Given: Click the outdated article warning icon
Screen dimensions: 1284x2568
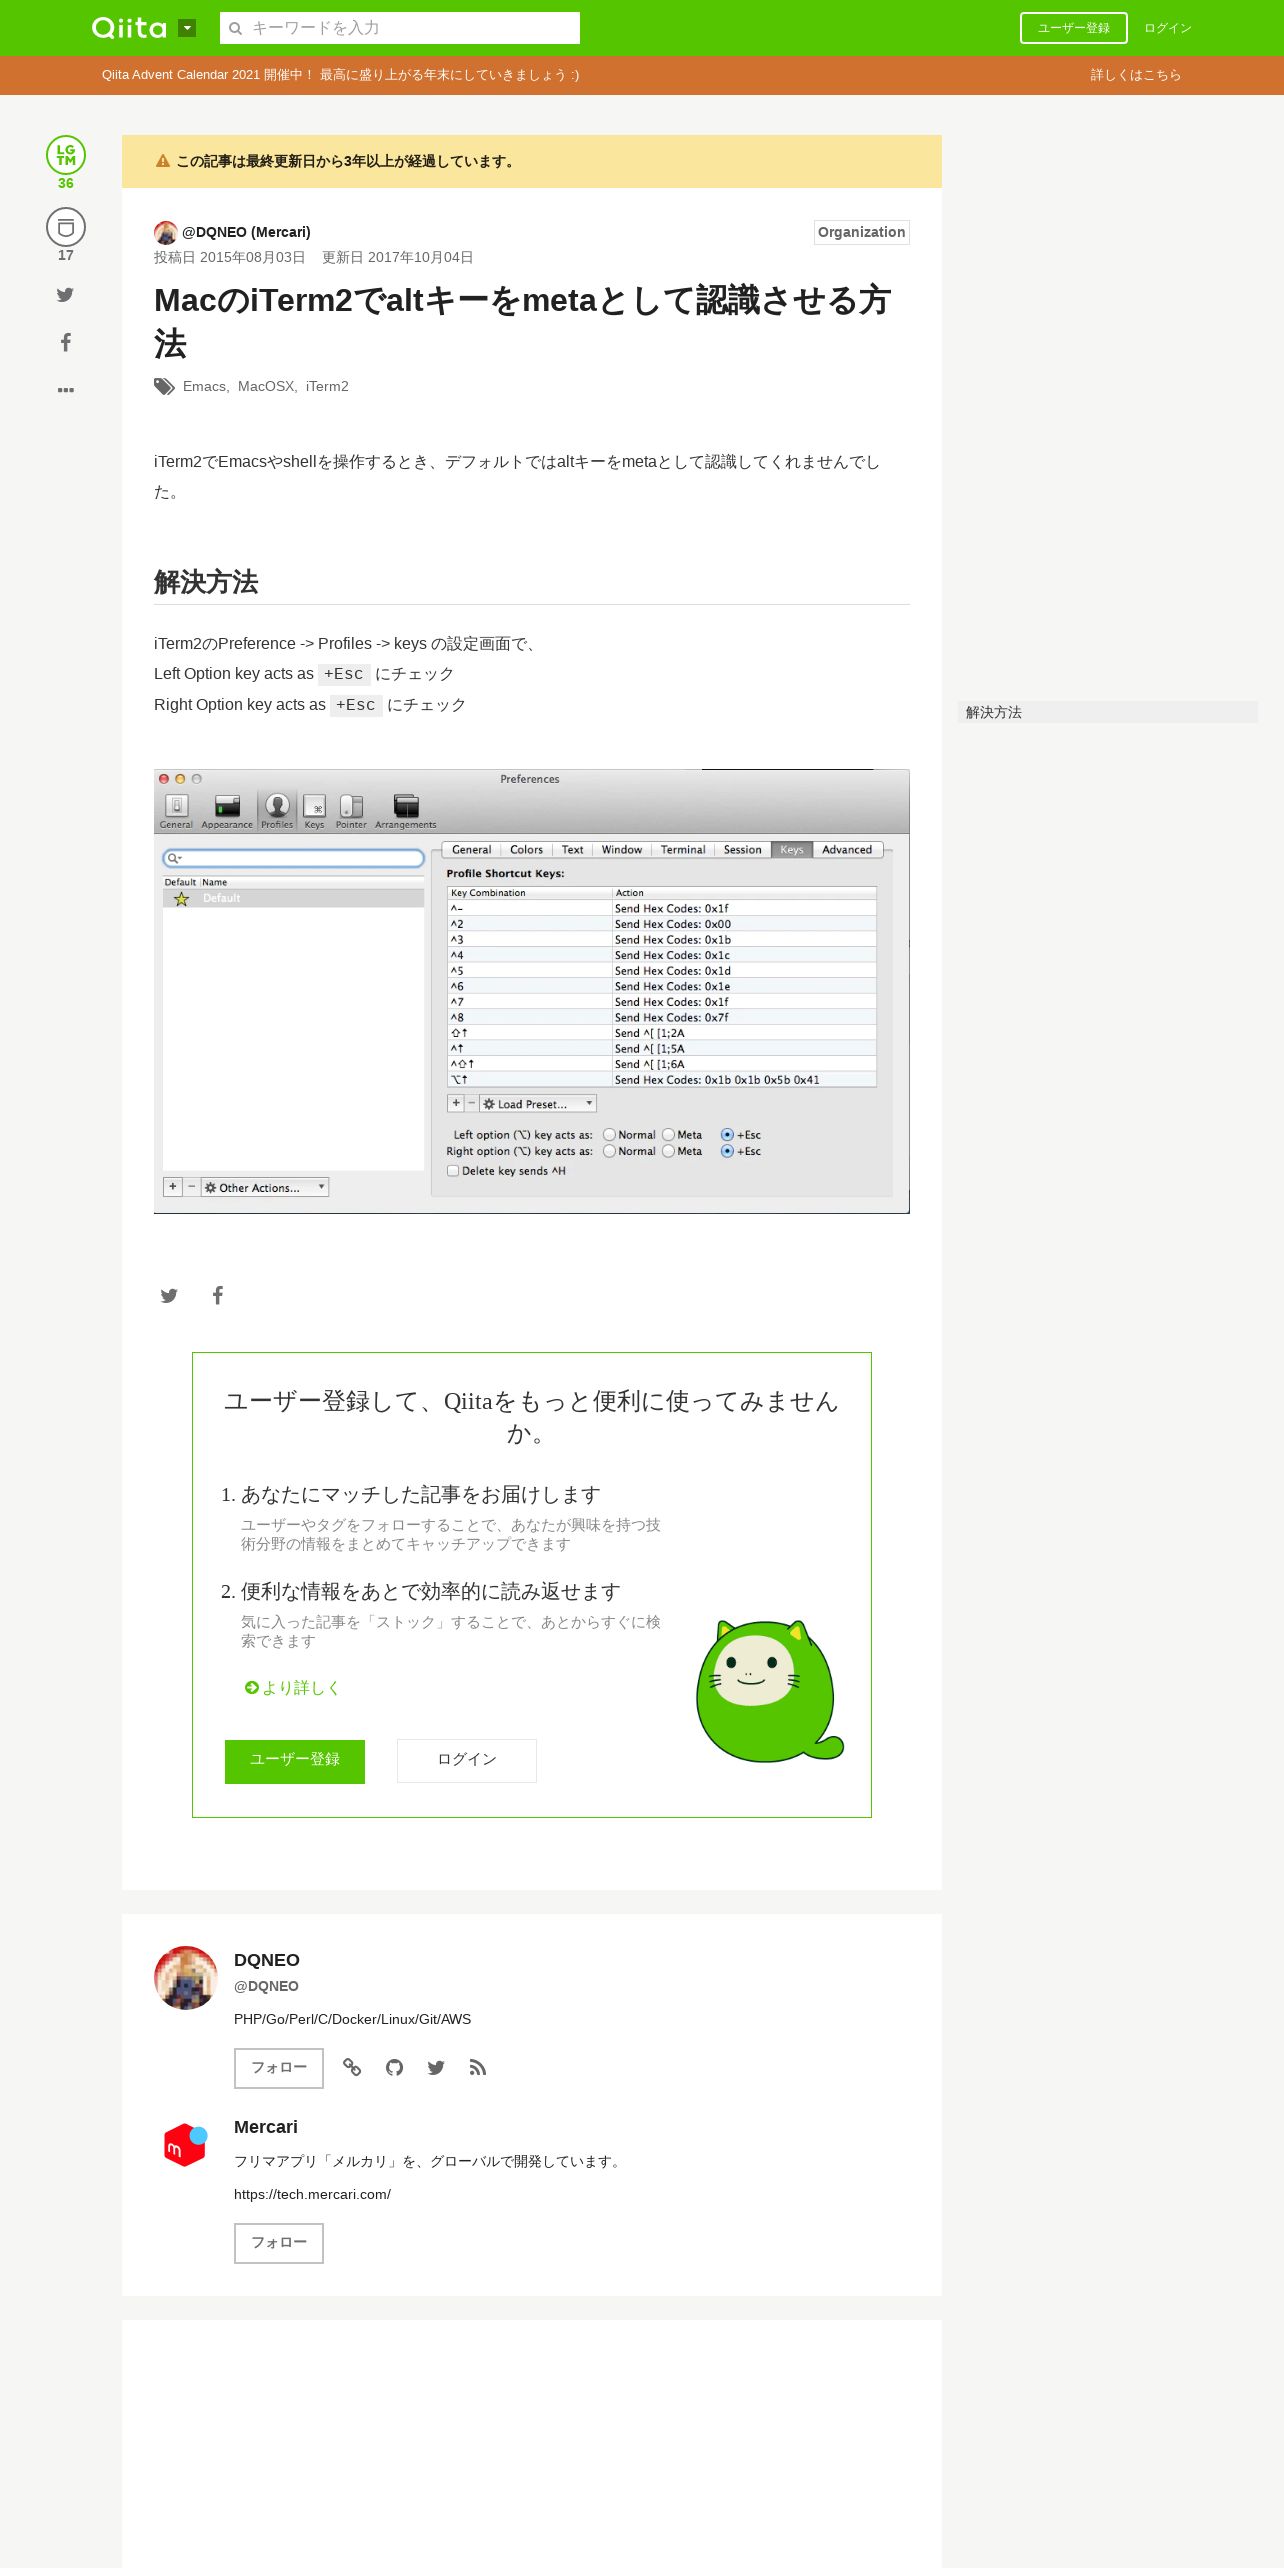Looking at the screenshot, I should (163, 161).
